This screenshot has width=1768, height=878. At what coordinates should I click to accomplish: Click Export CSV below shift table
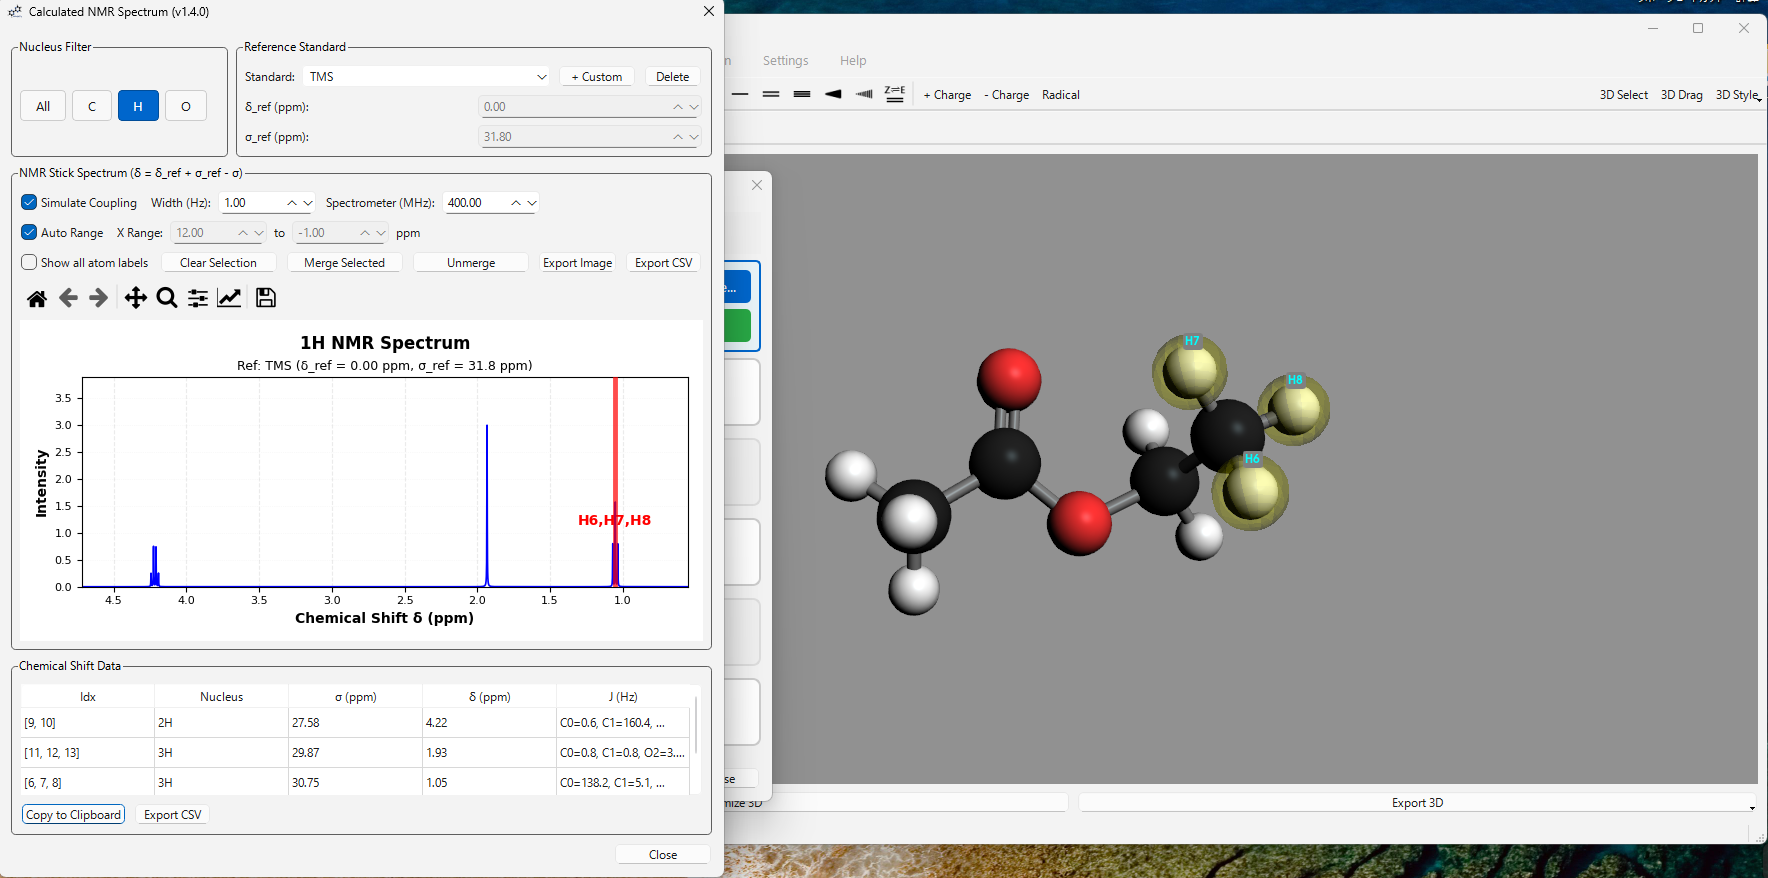click(173, 815)
